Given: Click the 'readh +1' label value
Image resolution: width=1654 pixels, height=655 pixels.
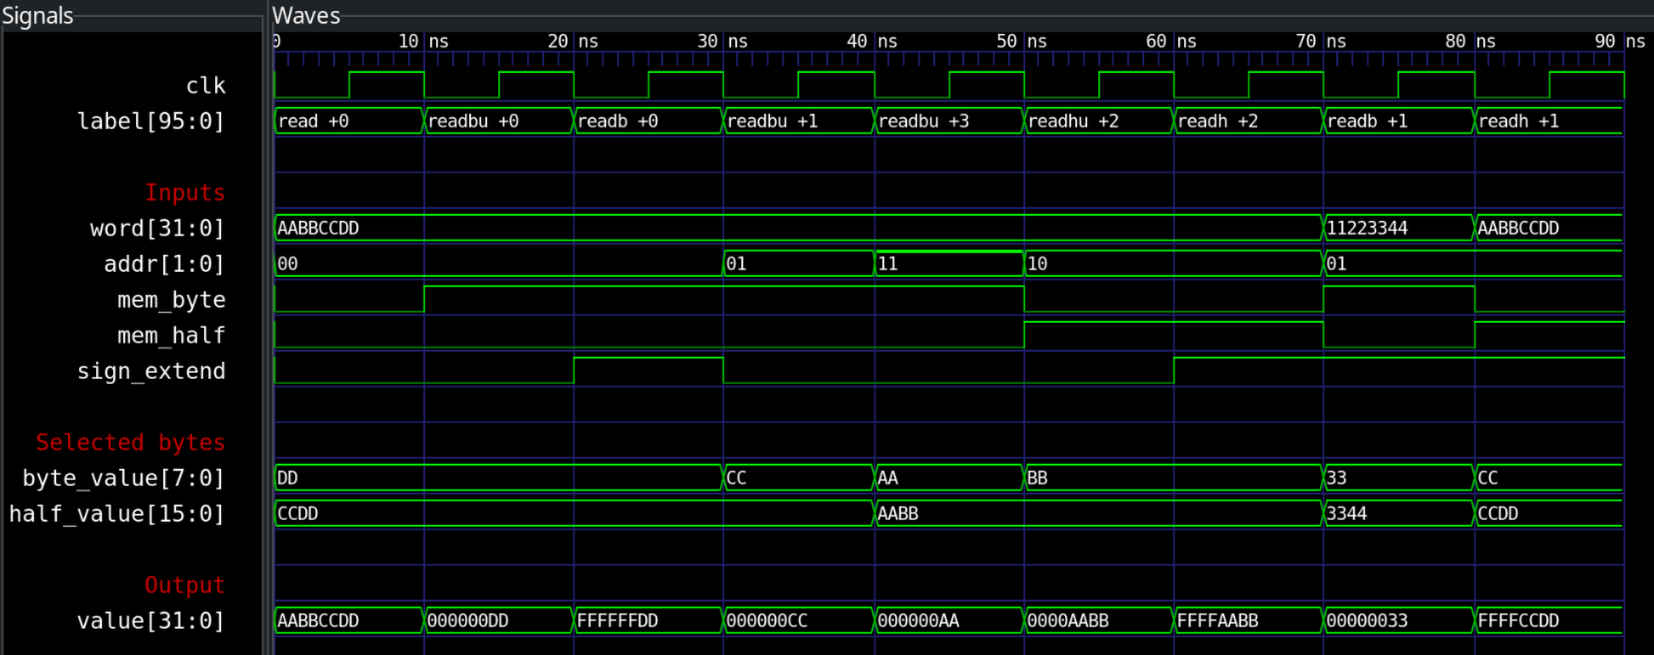Looking at the screenshot, I should tap(1549, 121).
